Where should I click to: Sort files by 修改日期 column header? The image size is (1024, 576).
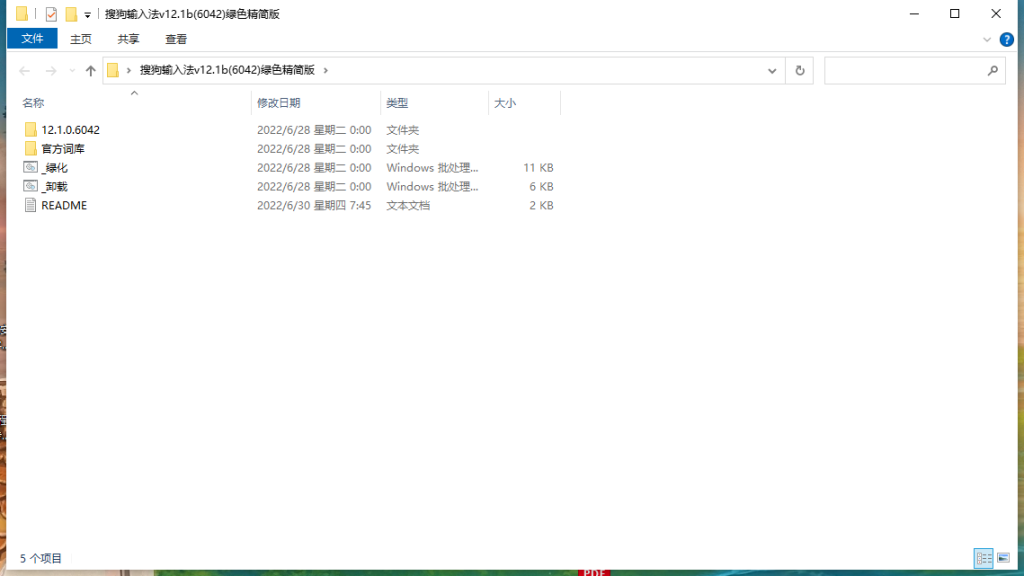coord(310,103)
